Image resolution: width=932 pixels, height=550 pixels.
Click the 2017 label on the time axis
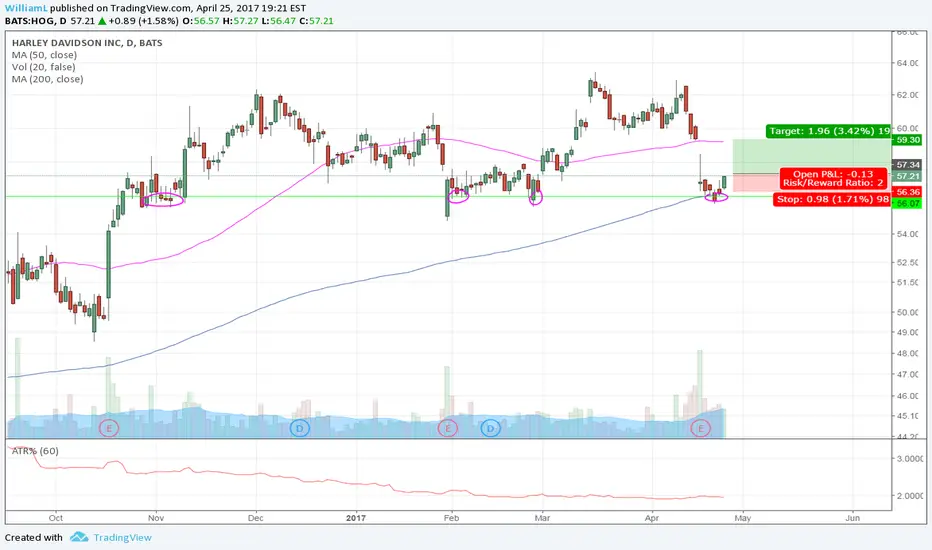356,518
